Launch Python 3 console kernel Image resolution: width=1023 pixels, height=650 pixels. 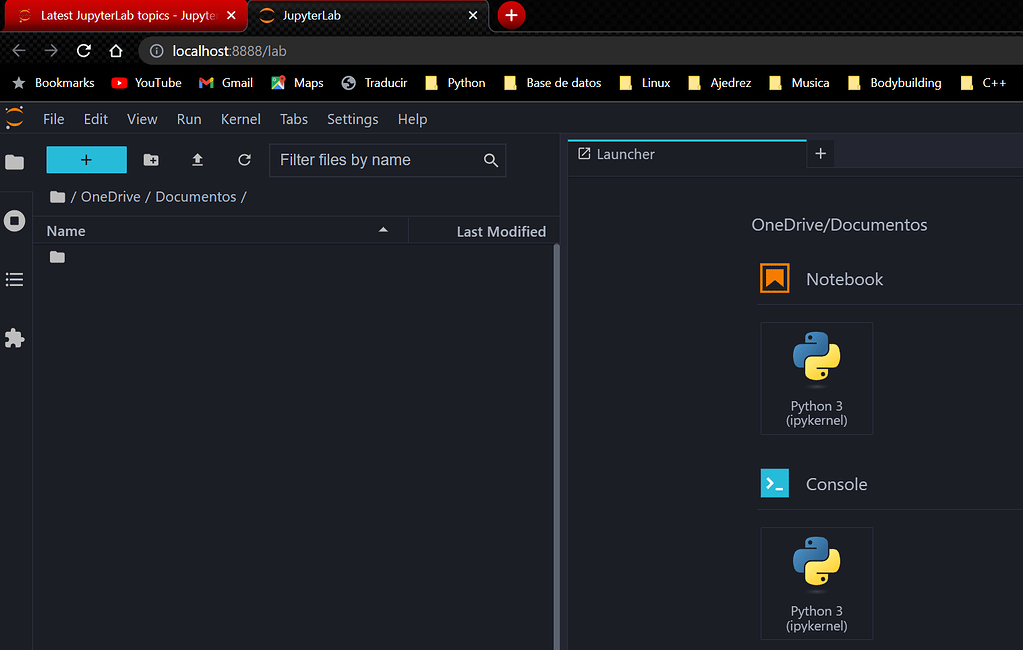pos(816,583)
